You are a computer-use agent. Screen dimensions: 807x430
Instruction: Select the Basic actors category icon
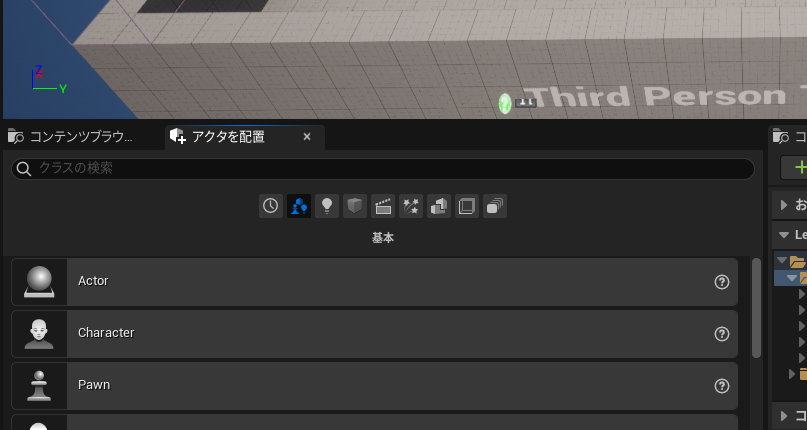299,206
